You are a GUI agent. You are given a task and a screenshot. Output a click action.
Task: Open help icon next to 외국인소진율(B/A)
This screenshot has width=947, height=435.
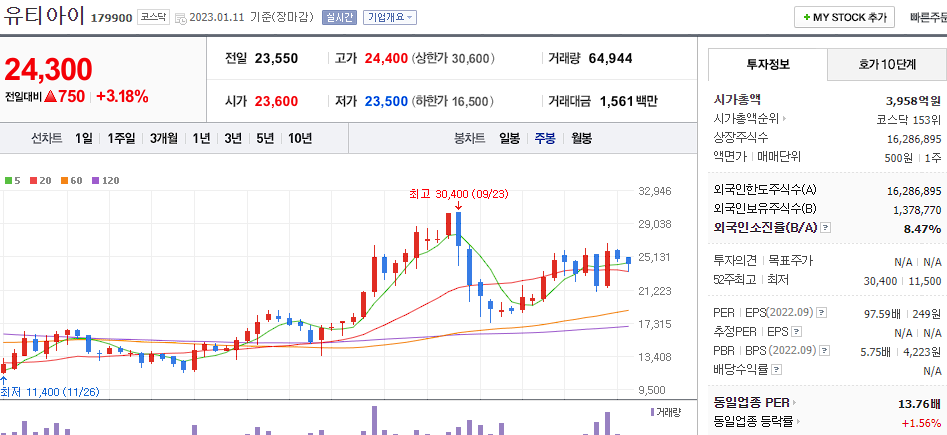pyautogui.click(x=826, y=228)
